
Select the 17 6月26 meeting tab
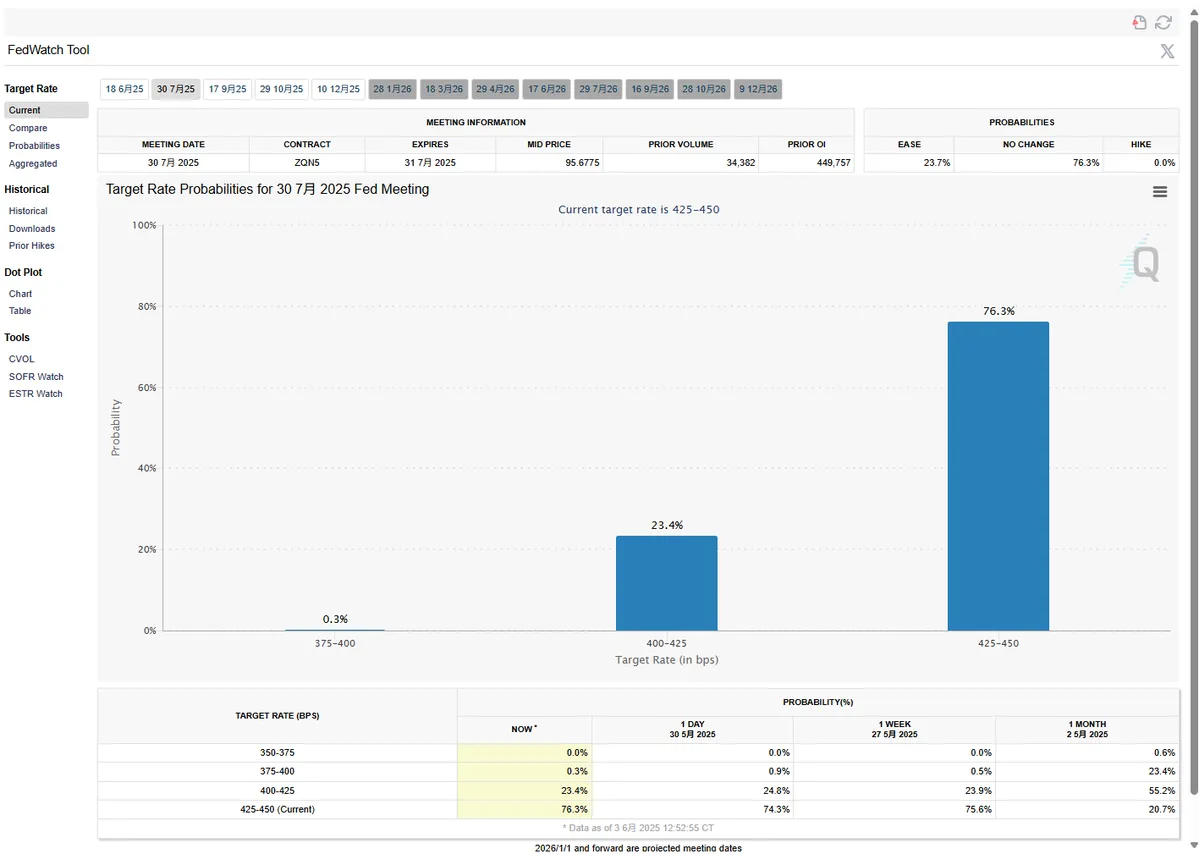point(547,89)
